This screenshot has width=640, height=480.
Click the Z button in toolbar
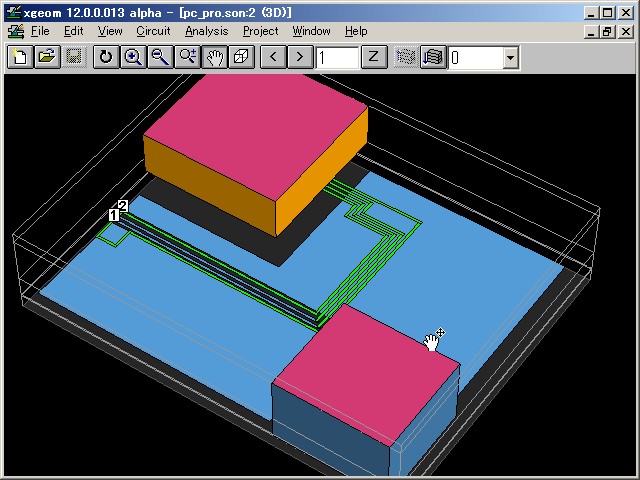click(x=374, y=57)
